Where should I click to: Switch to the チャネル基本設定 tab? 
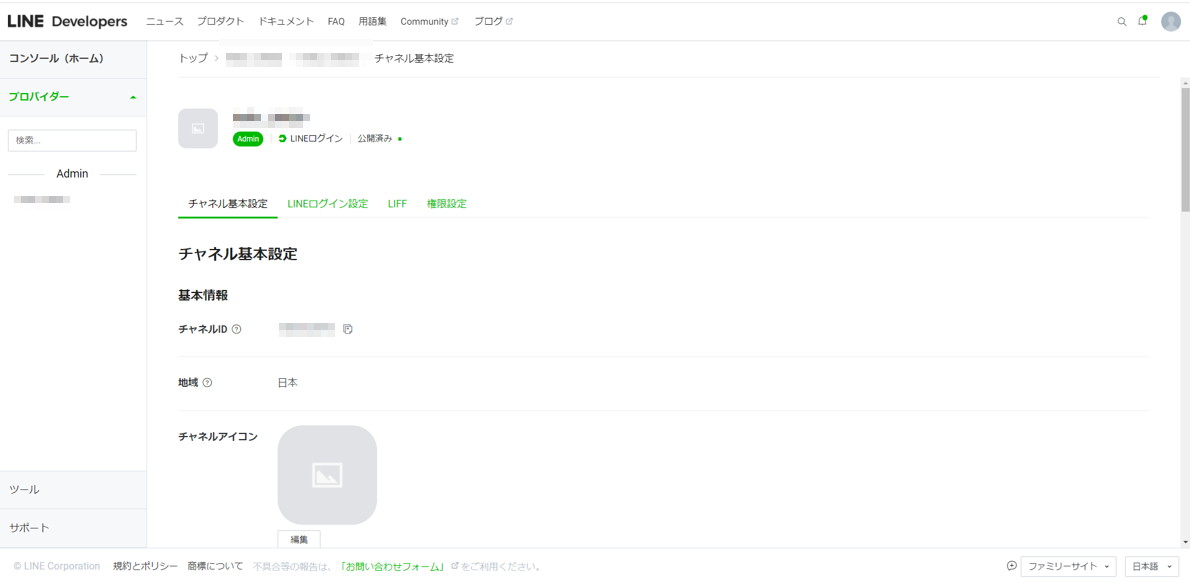[228, 204]
